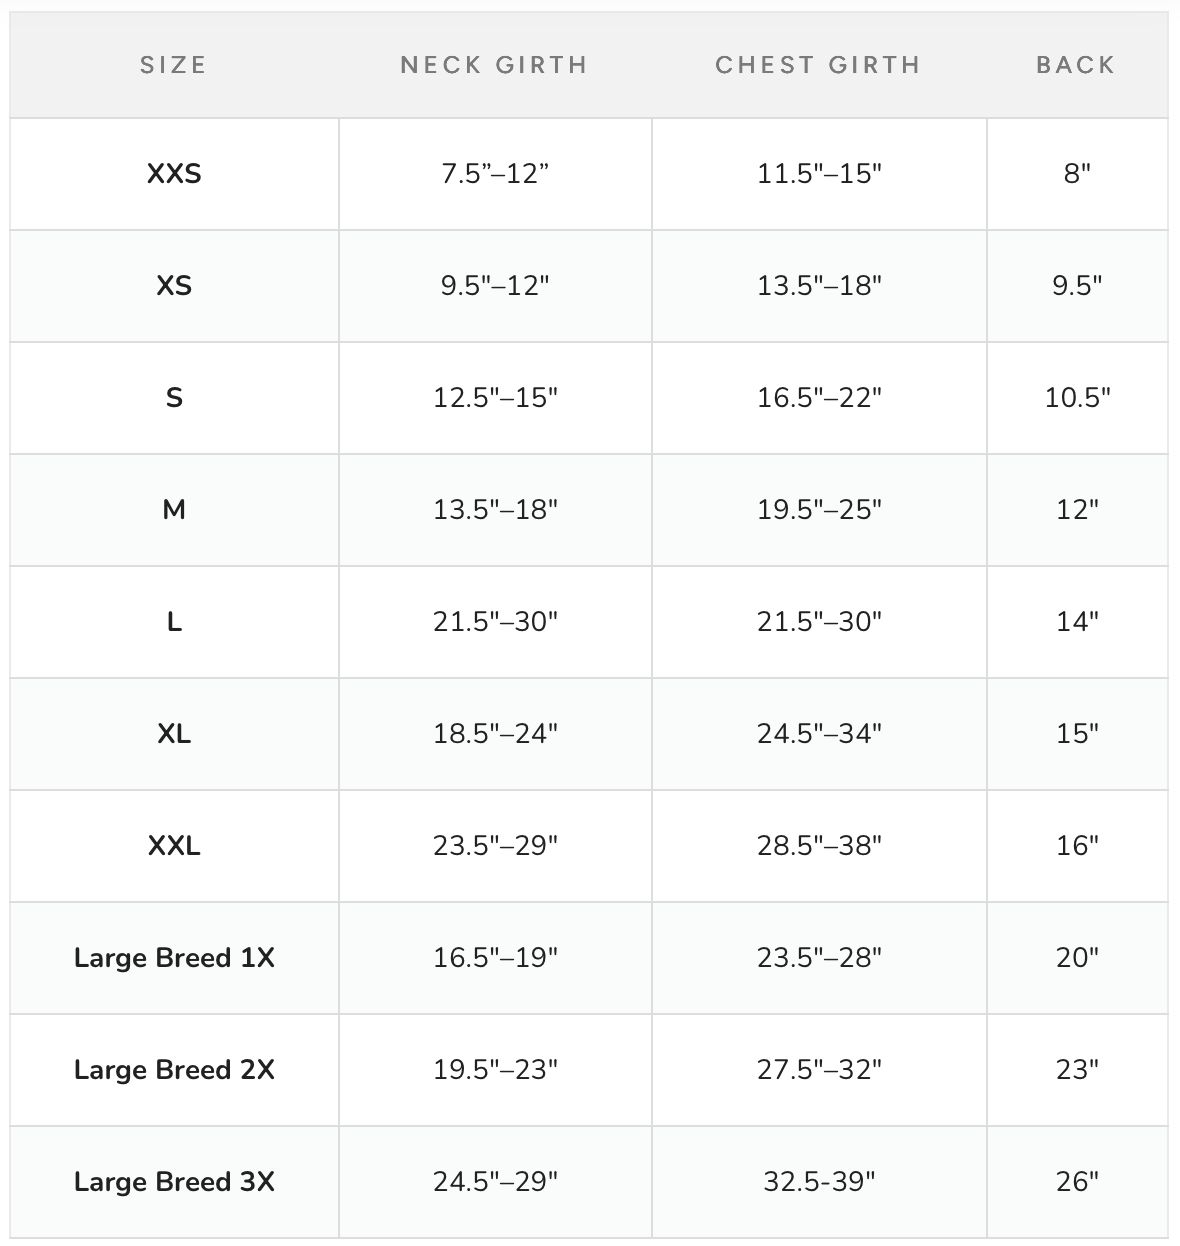Select the 18.5"–24" neck girth cell

coord(495,734)
